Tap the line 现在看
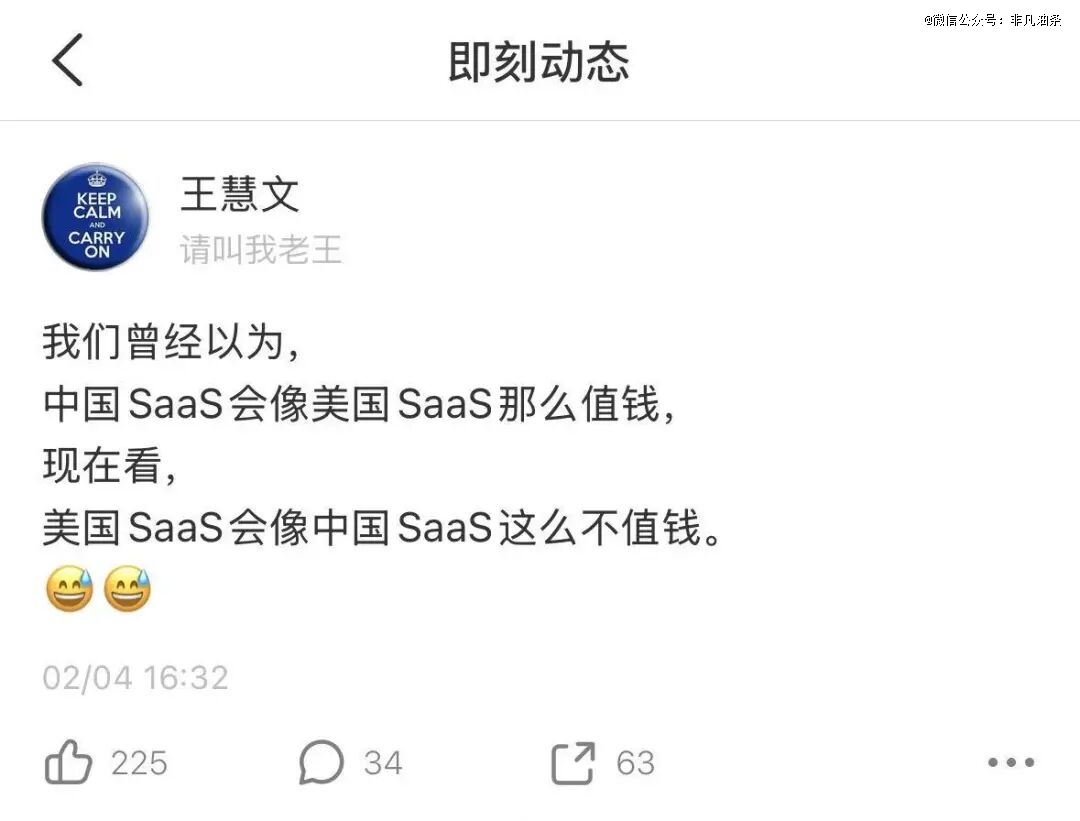Viewport: 1080px width, 821px height. (110, 466)
